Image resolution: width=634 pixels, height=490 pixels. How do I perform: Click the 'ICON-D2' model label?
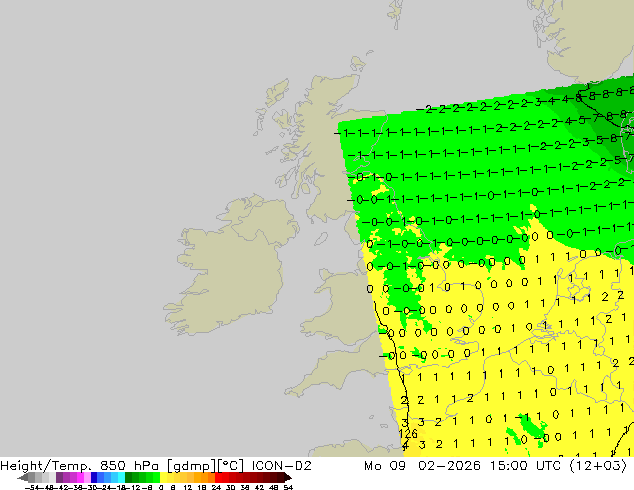[x=281, y=466]
